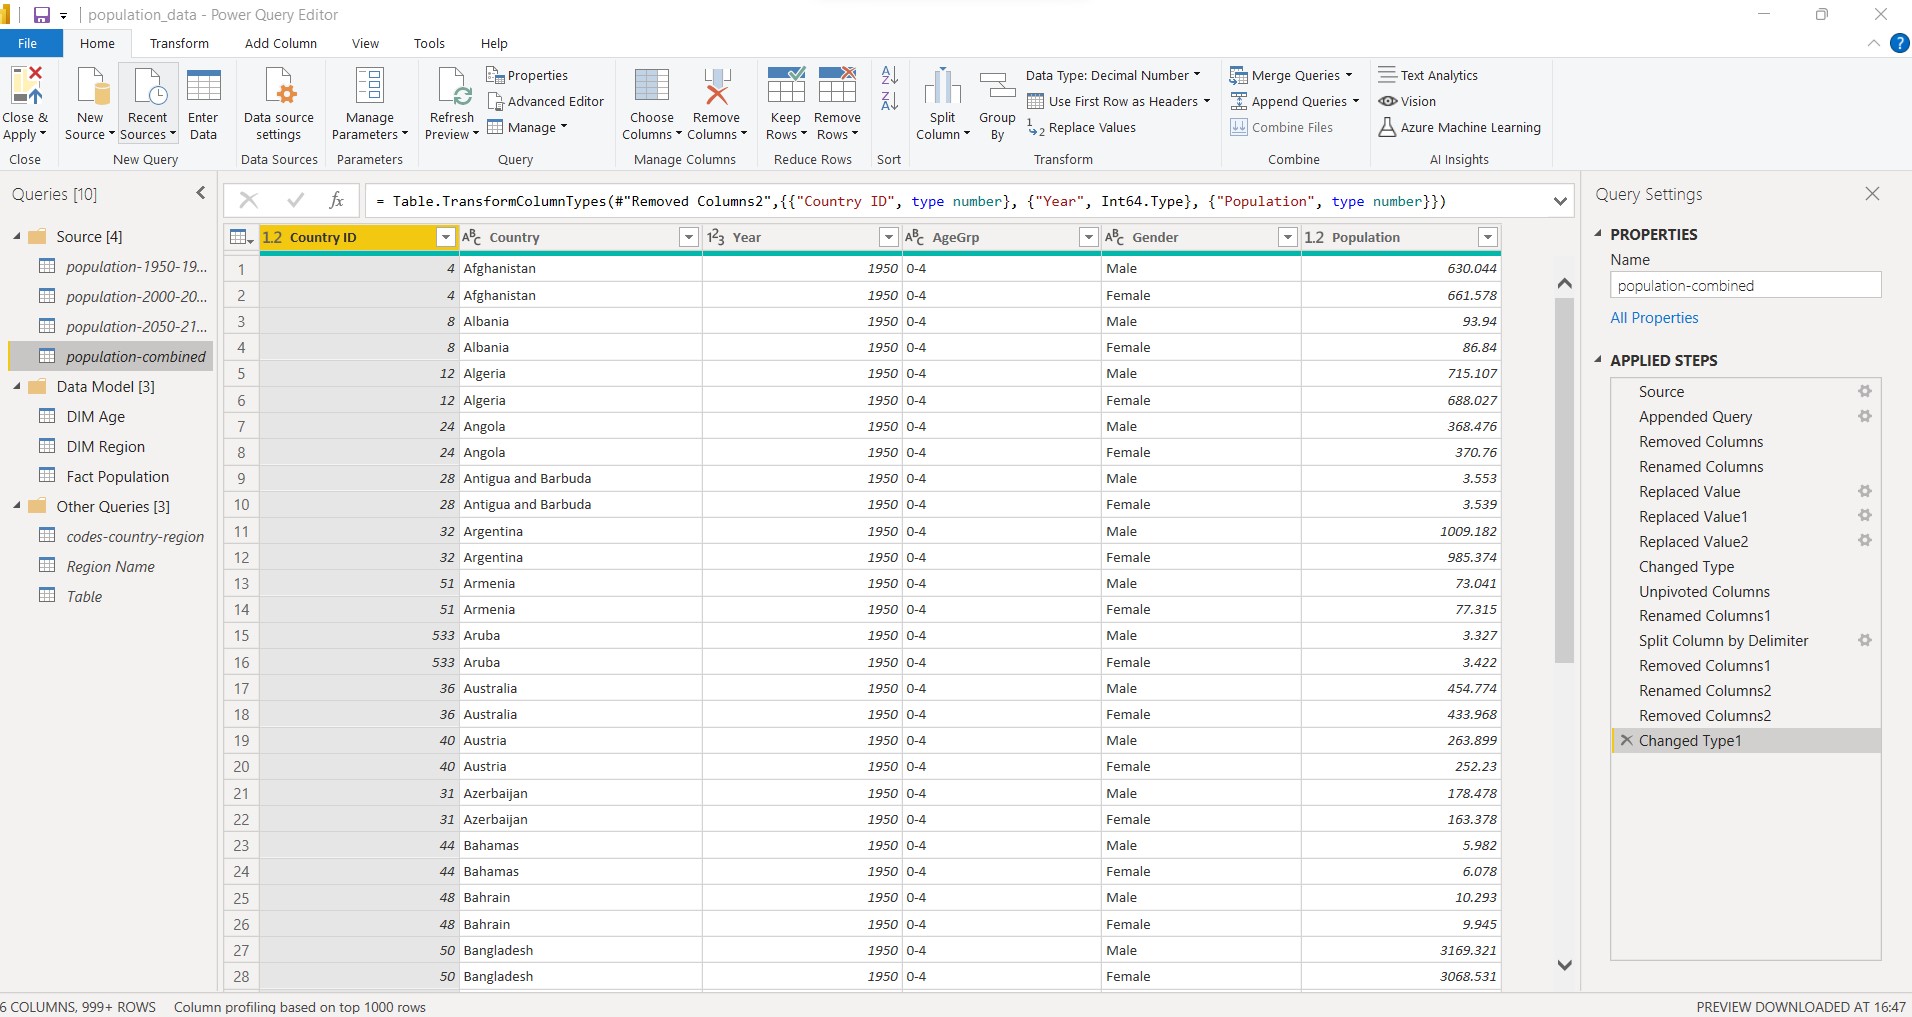1912x1017 pixels.
Task: Open Recent Sources icon
Action: (148, 86)
